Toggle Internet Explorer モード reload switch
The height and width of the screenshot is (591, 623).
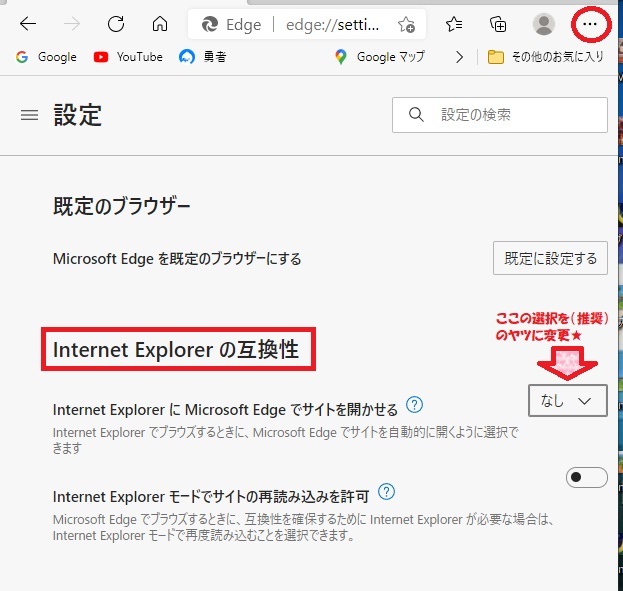[586, 477]
